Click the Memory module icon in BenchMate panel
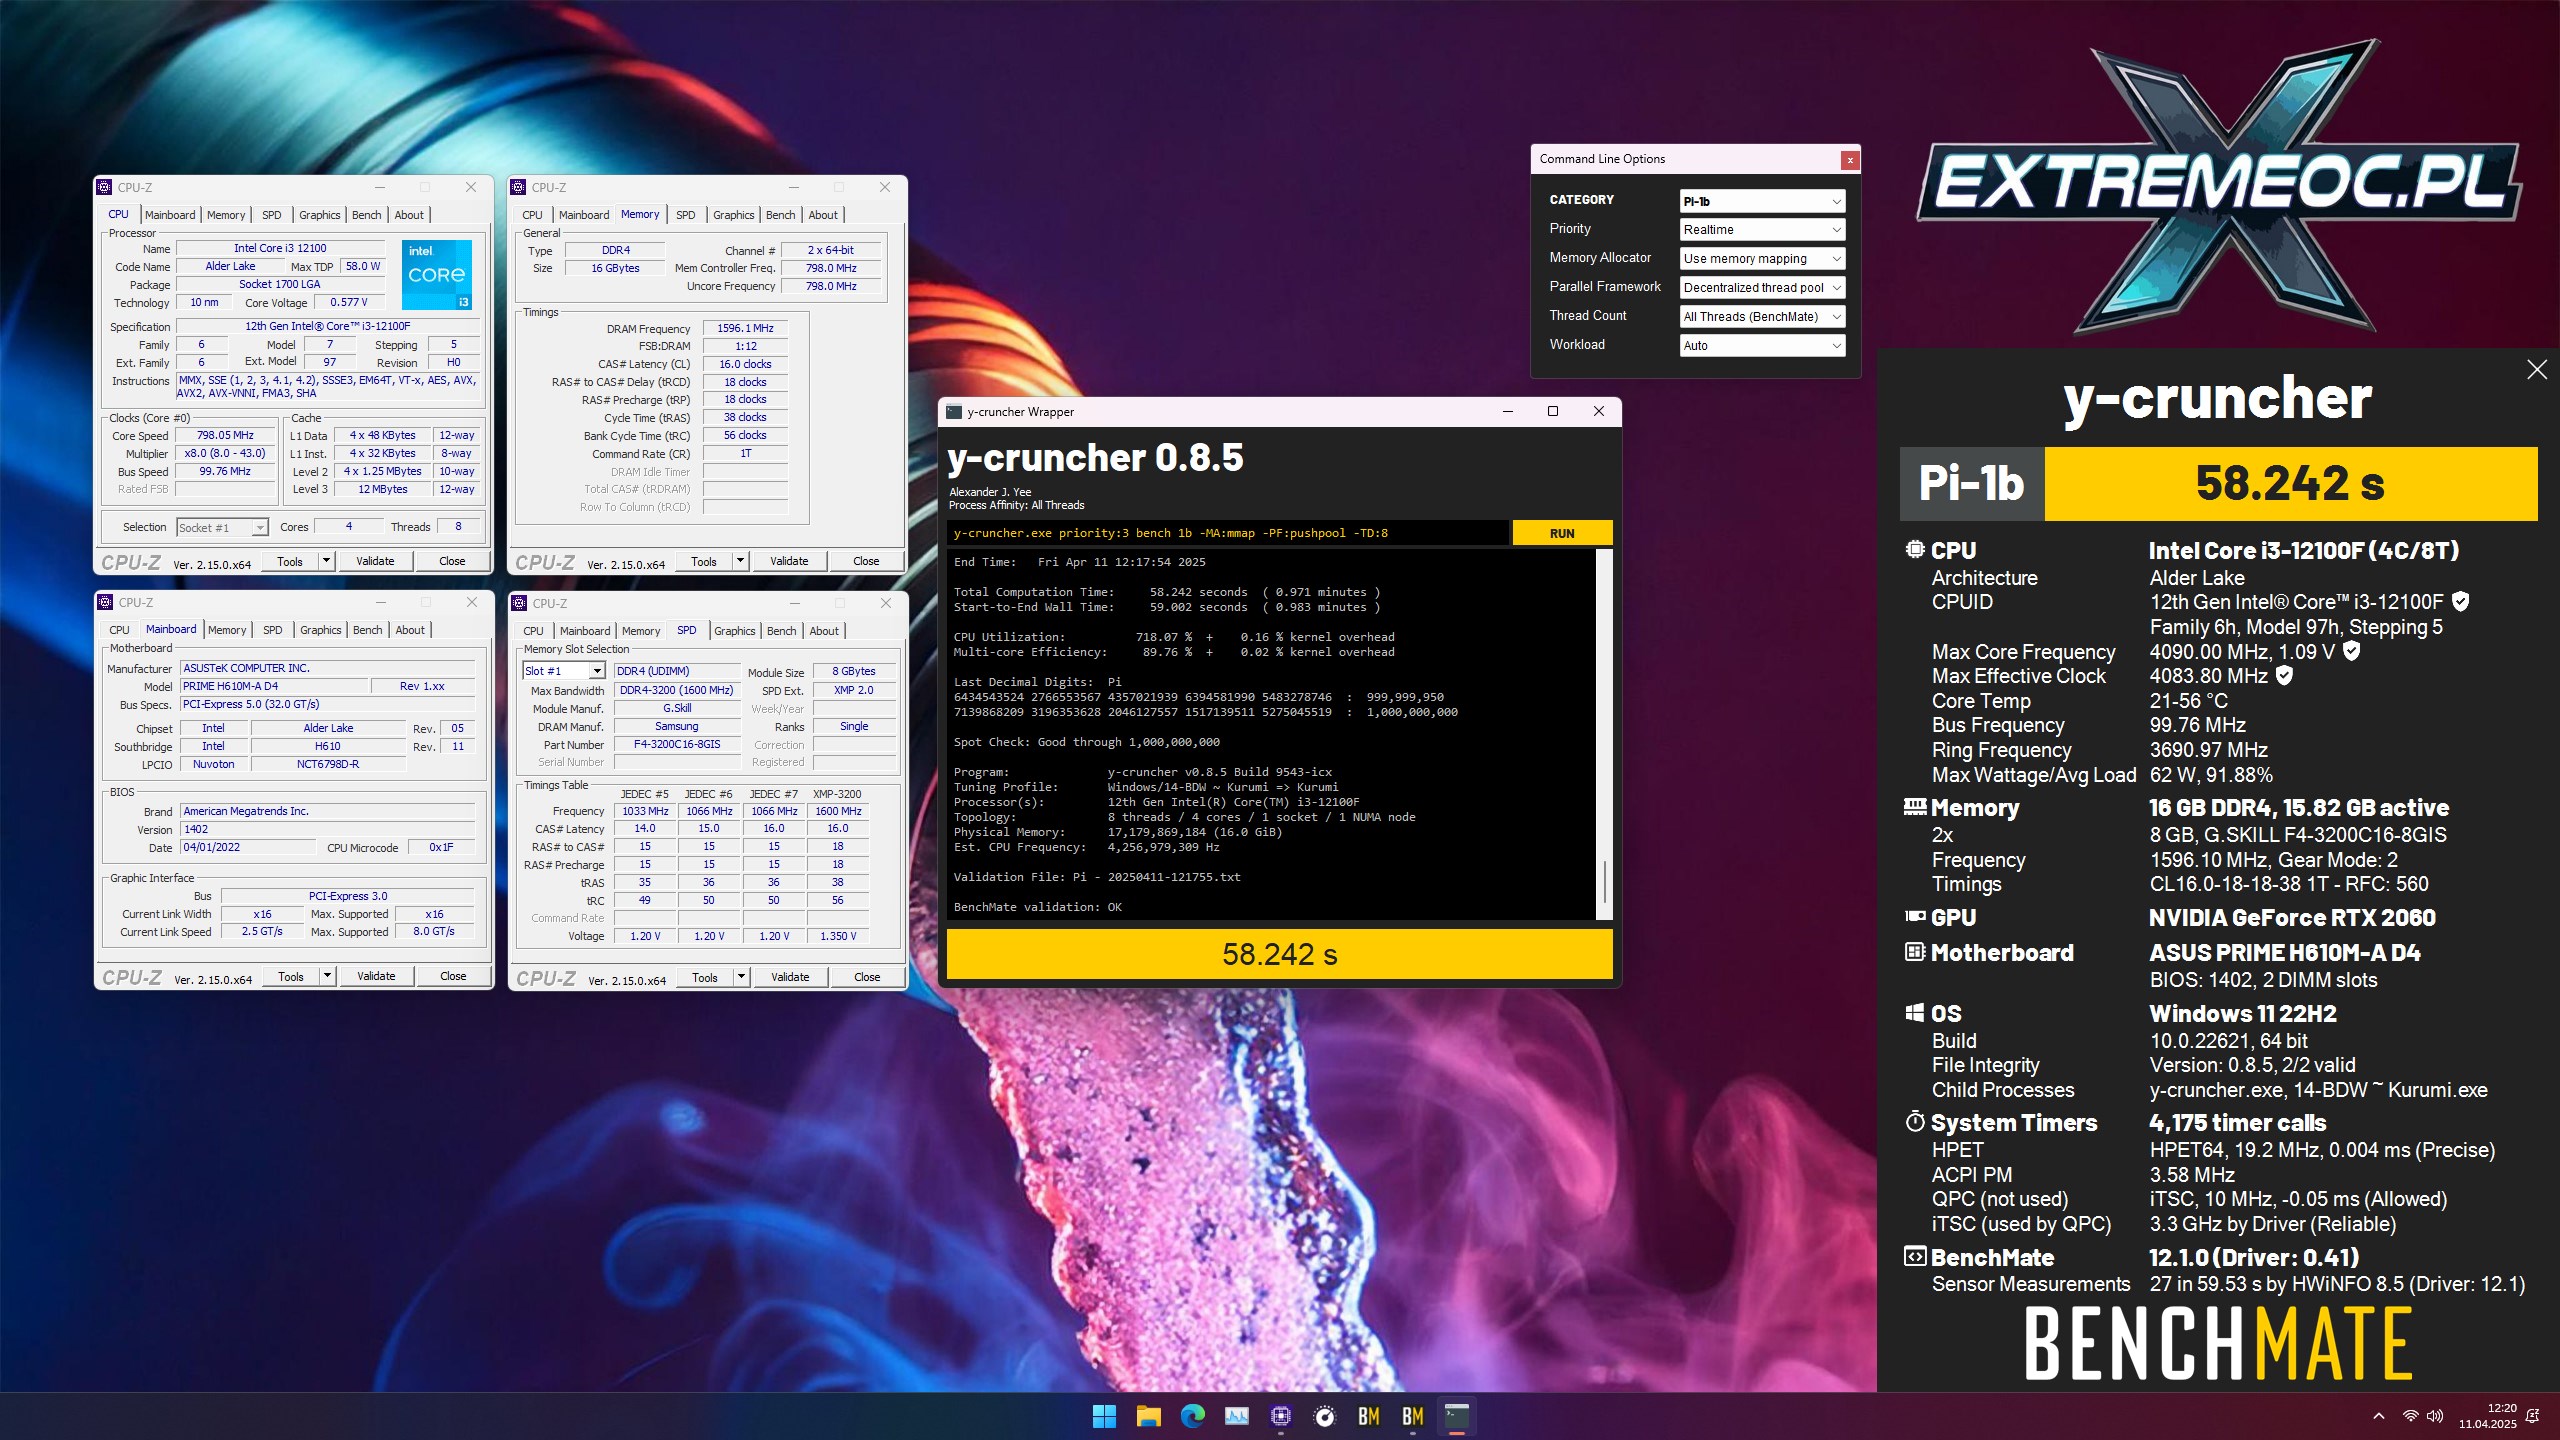The height and width of the screenshot is (1440, 2560). pos(1915,806)
